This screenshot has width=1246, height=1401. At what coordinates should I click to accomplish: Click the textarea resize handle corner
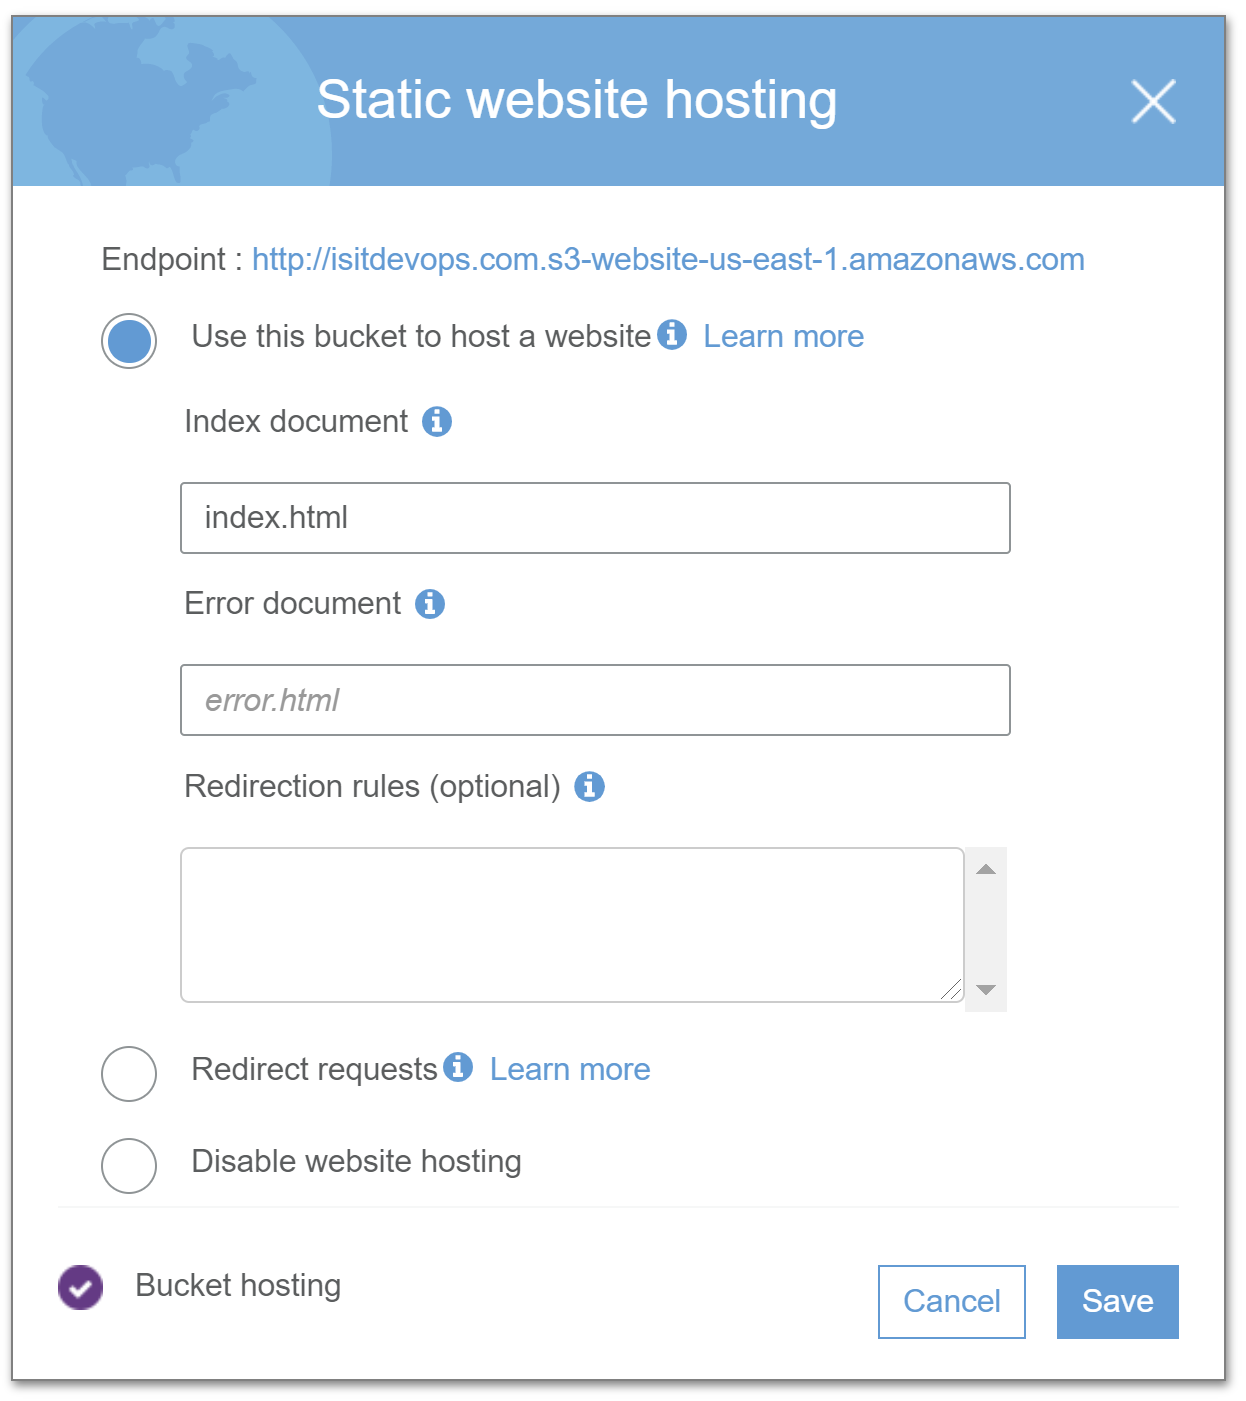pos(951,990)
